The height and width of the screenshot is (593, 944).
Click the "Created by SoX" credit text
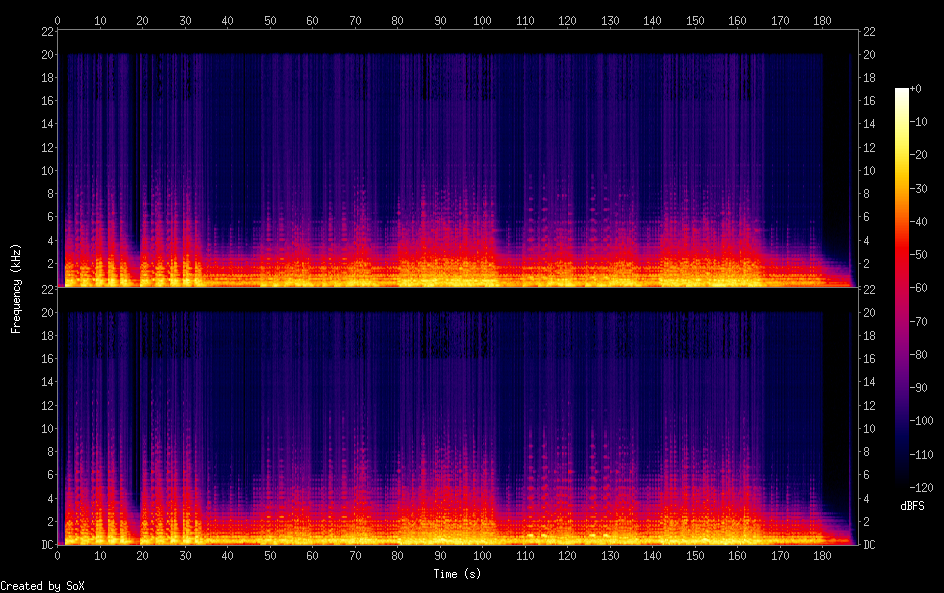click(42, 586)
